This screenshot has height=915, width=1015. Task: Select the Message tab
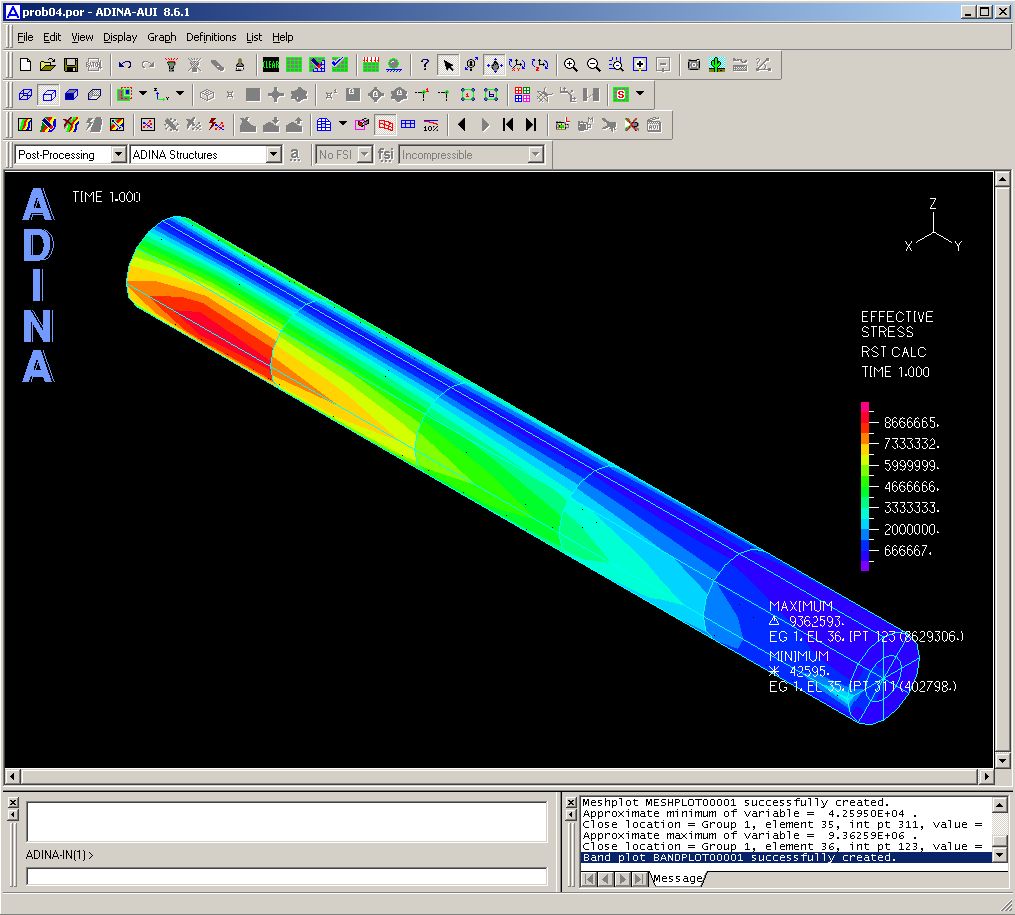tap(678, 878)
